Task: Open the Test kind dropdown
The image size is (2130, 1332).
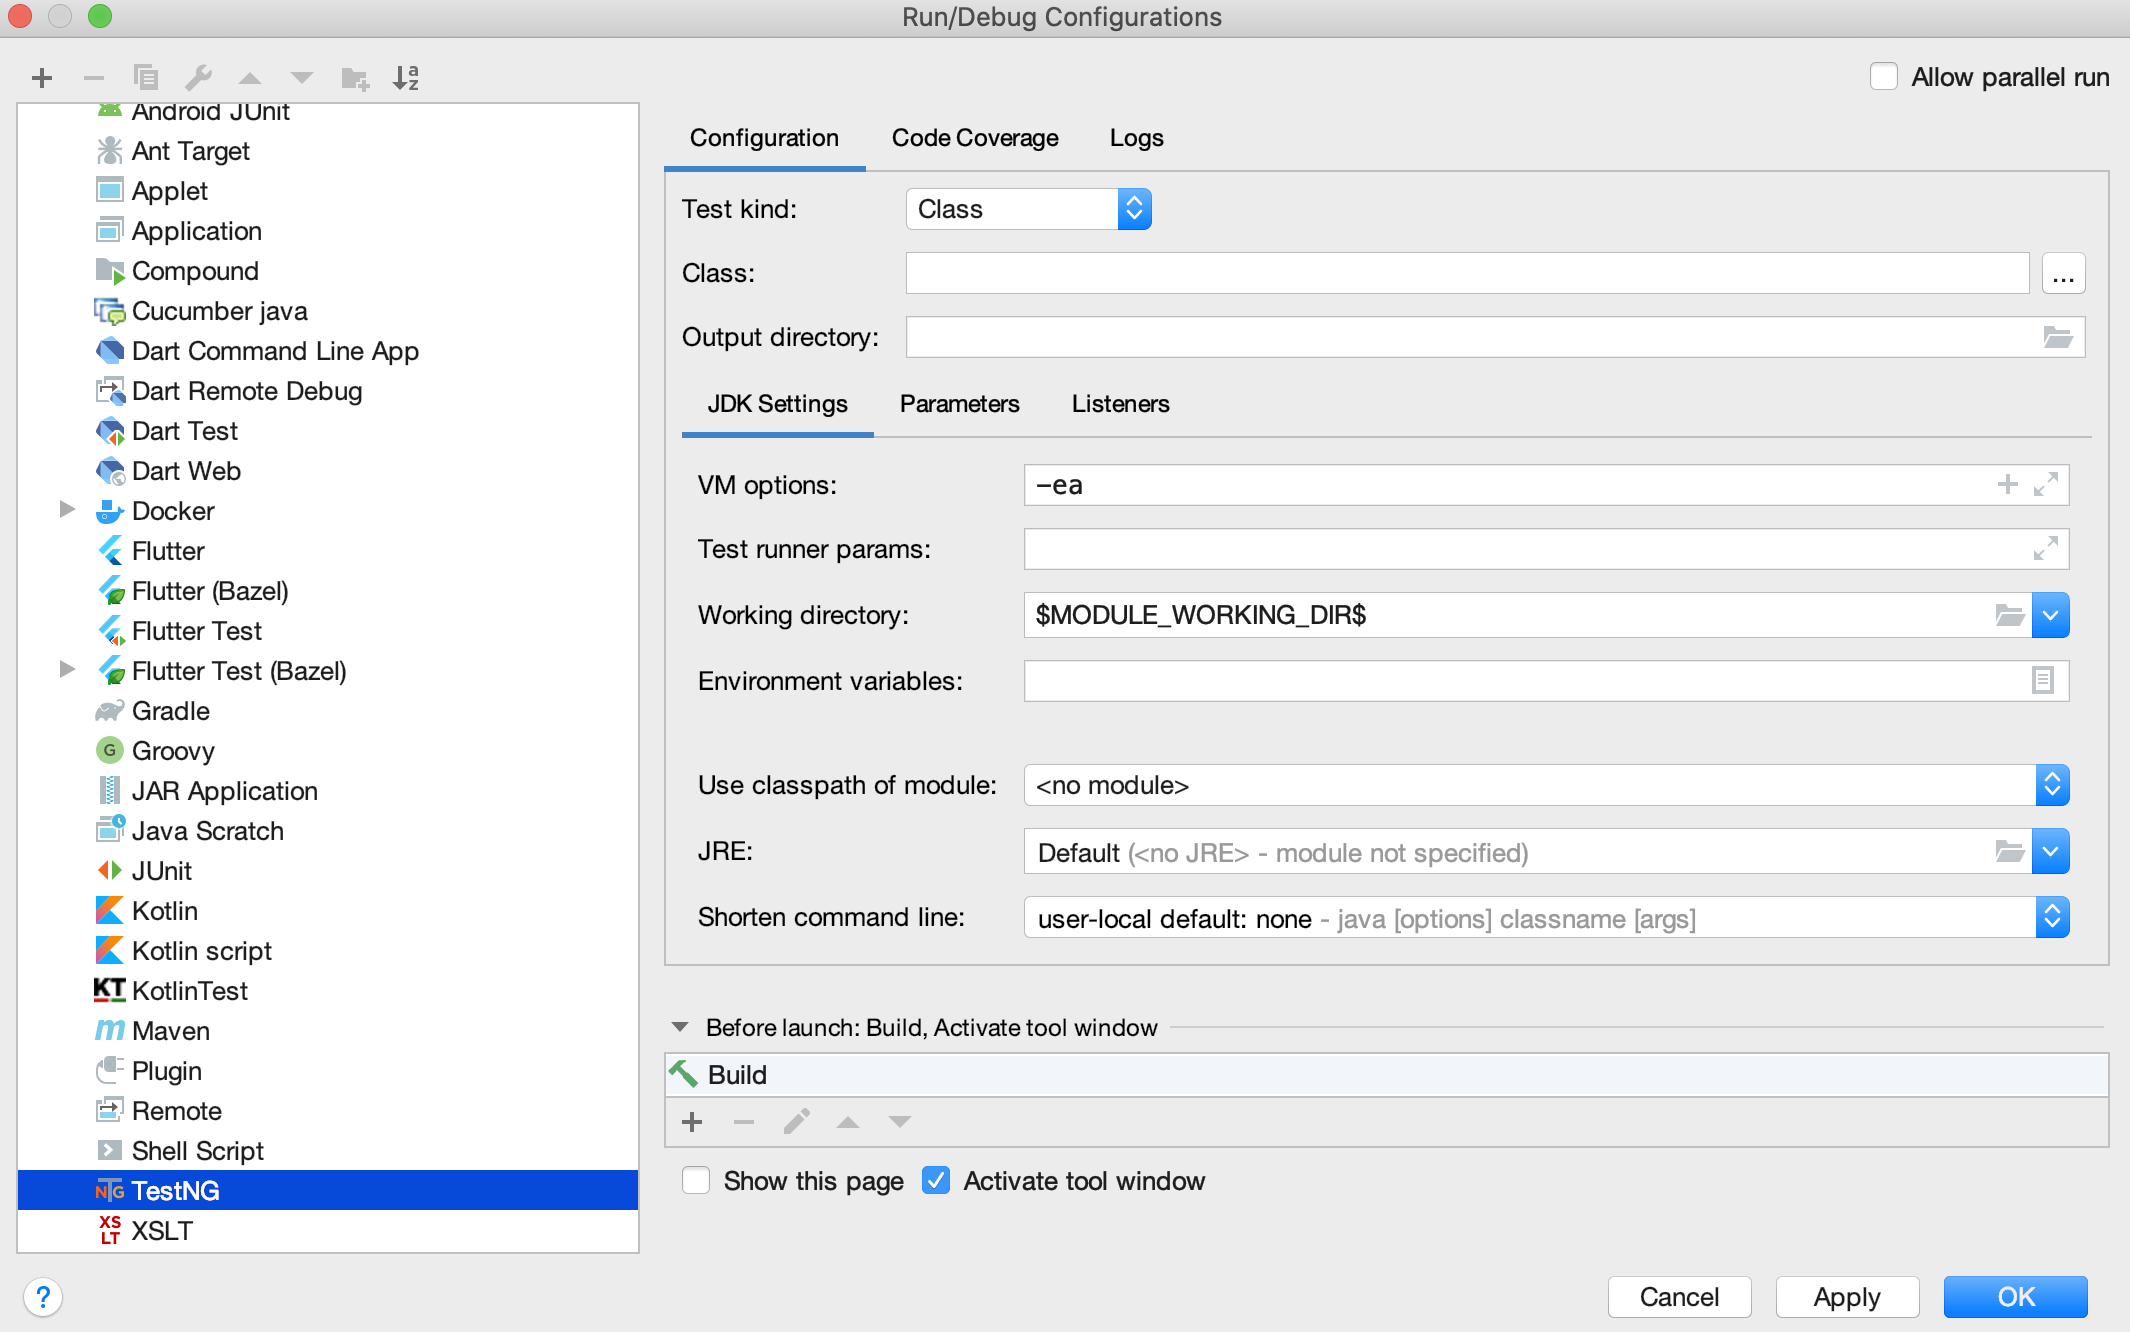Action: click(1133, 209)
